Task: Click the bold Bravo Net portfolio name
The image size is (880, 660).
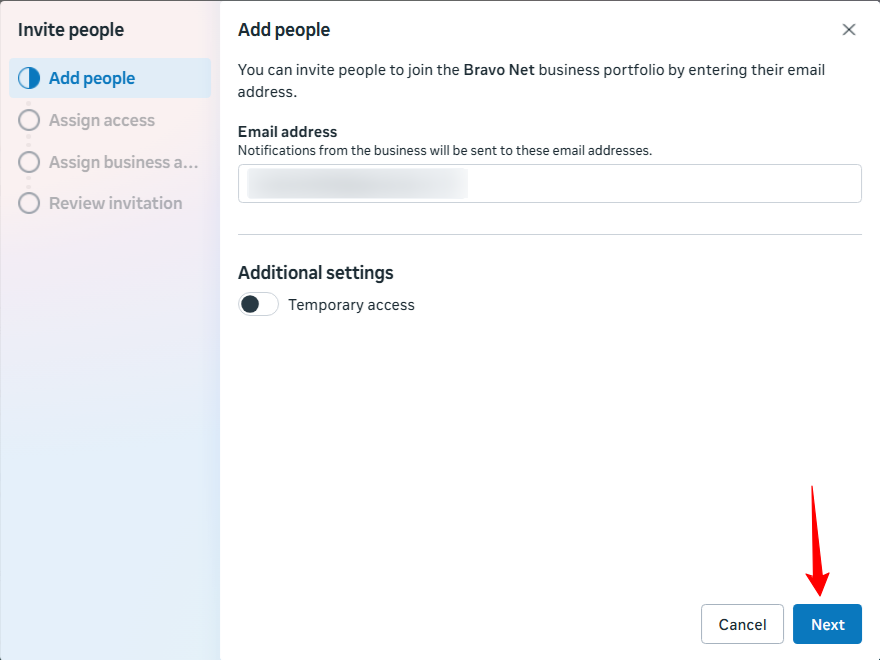Action: click(x=499, y=70)
